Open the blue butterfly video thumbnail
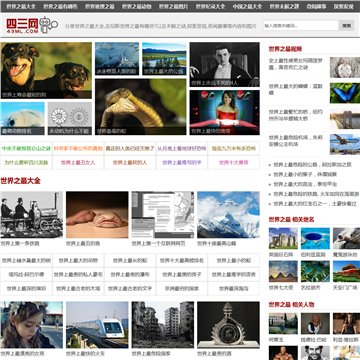Viewport: 360px width, 360px height. [x=345, y=93]
